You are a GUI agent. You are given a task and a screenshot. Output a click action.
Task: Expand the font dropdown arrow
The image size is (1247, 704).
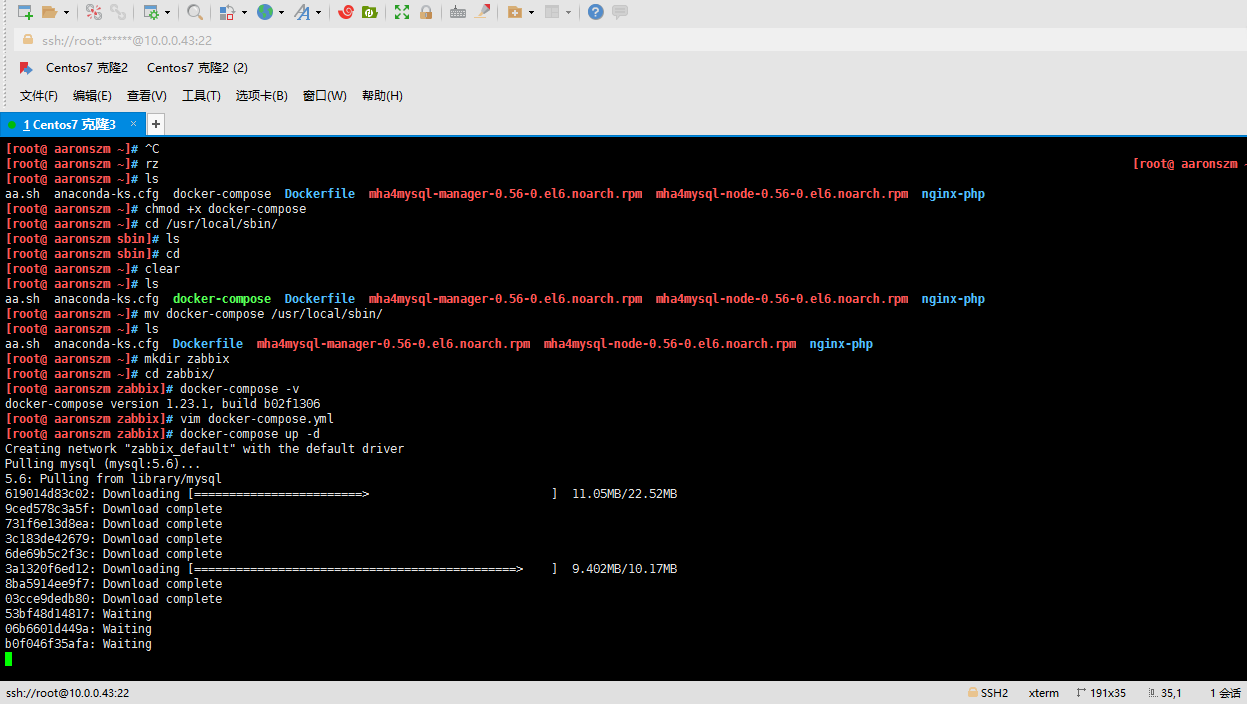tap(318, 12)
